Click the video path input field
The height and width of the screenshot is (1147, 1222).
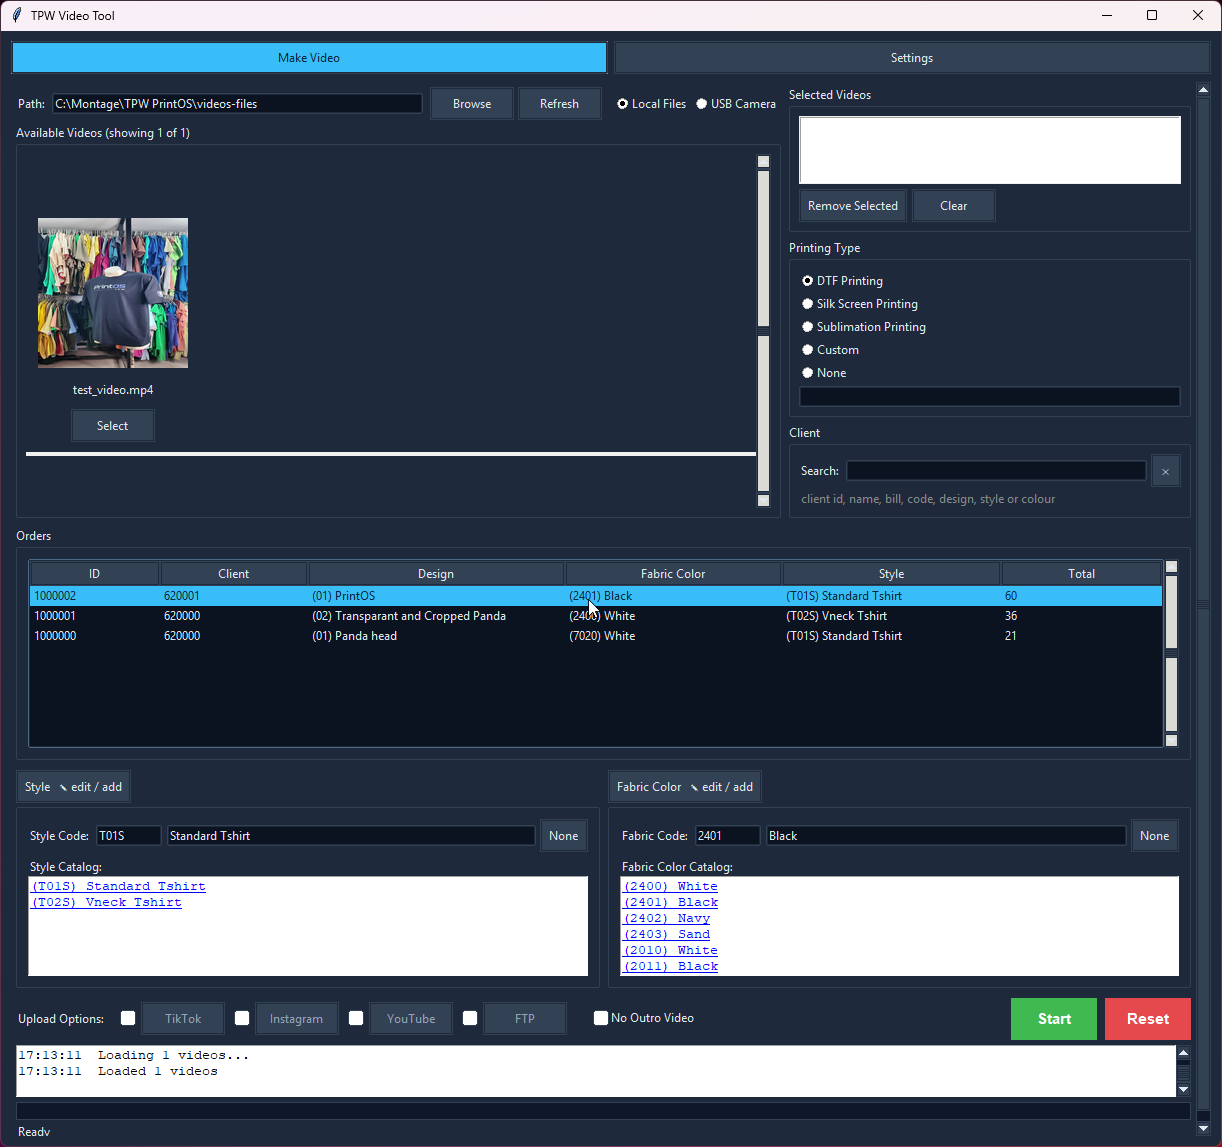point(237,104)
